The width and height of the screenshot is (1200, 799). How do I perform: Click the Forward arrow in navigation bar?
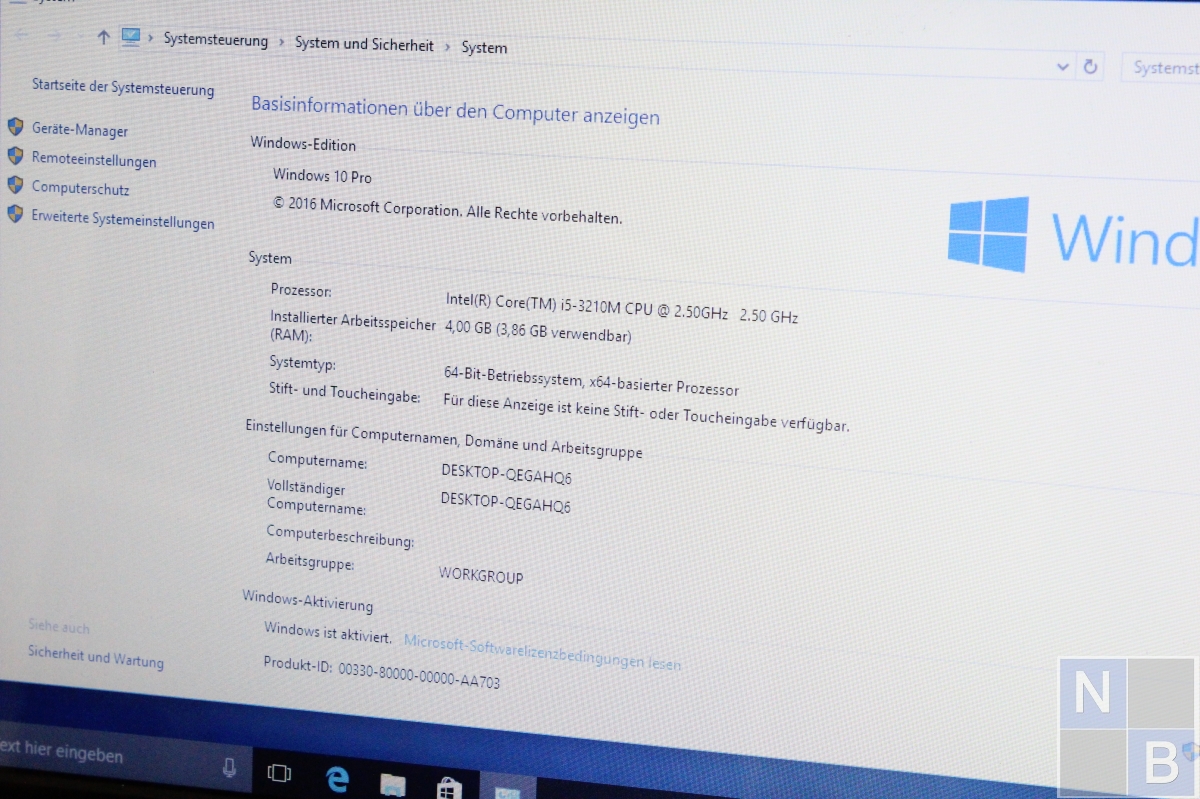click(55, 36)
